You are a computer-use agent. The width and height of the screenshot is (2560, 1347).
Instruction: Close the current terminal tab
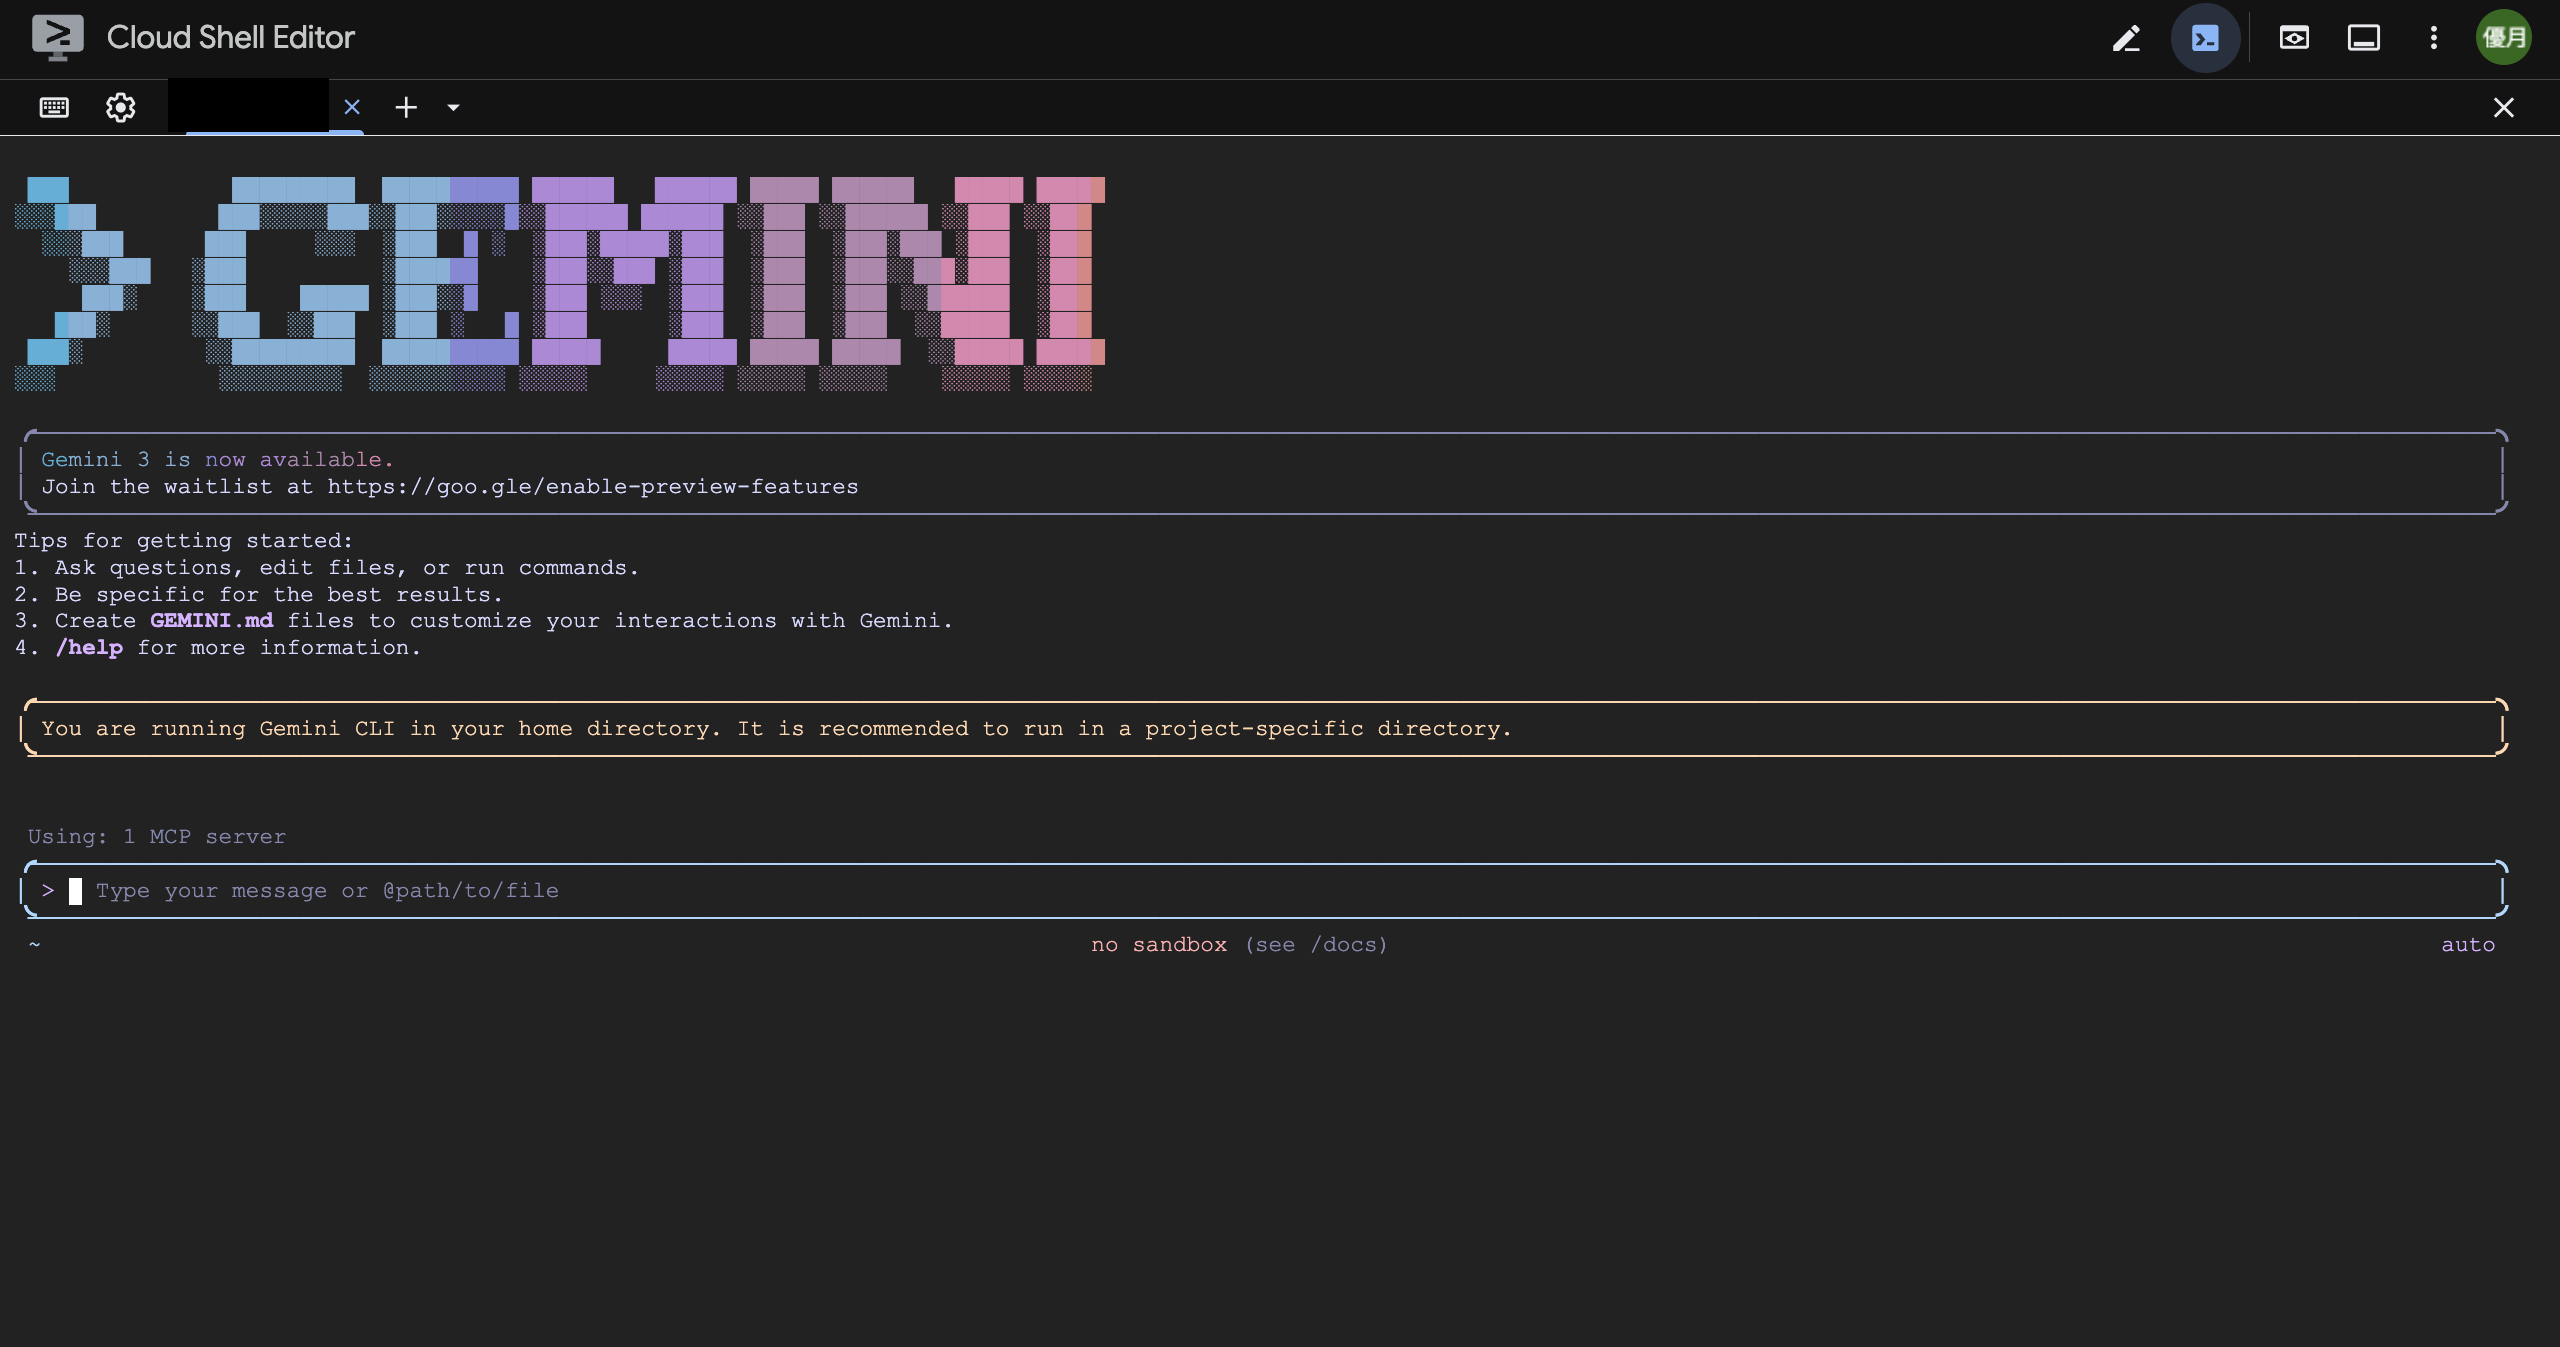(x=352, y=107)
